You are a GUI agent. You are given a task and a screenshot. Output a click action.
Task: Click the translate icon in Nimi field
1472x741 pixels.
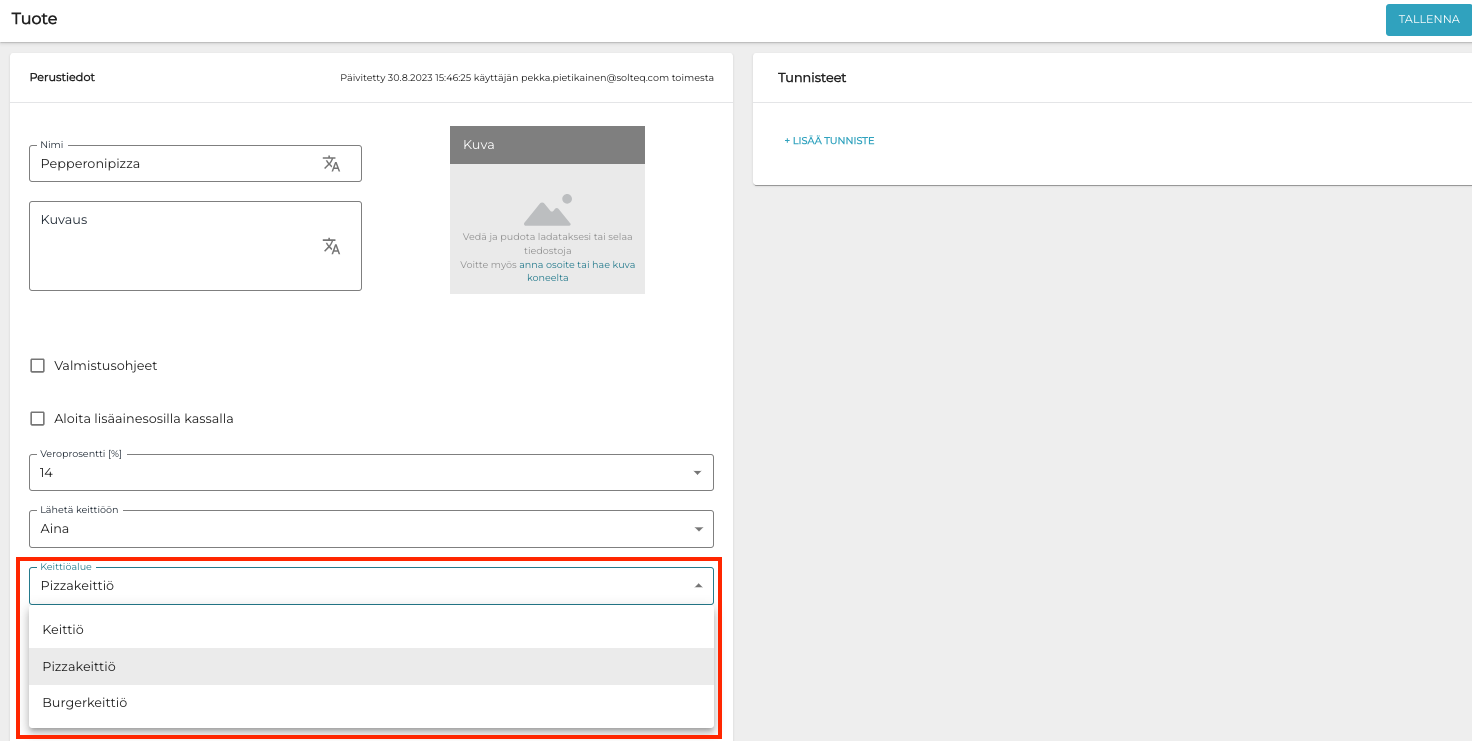click(331, 164)
